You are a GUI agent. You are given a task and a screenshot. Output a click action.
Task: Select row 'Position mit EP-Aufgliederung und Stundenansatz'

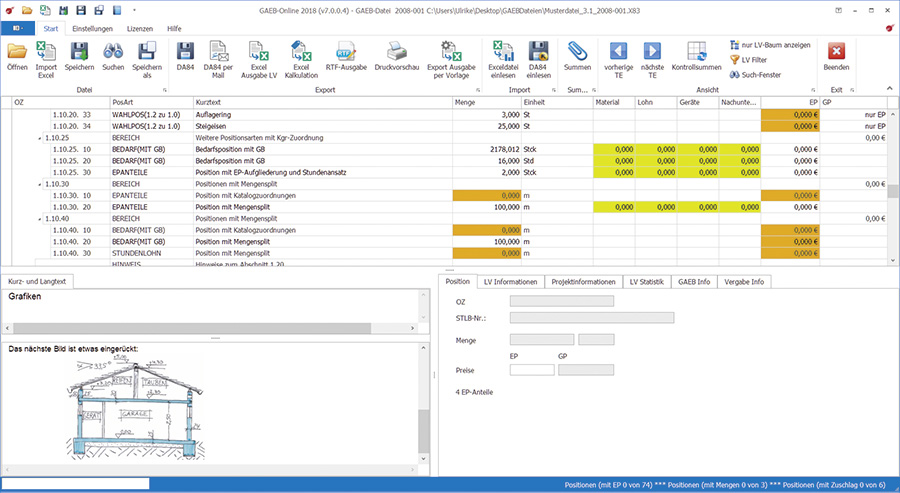271,172
